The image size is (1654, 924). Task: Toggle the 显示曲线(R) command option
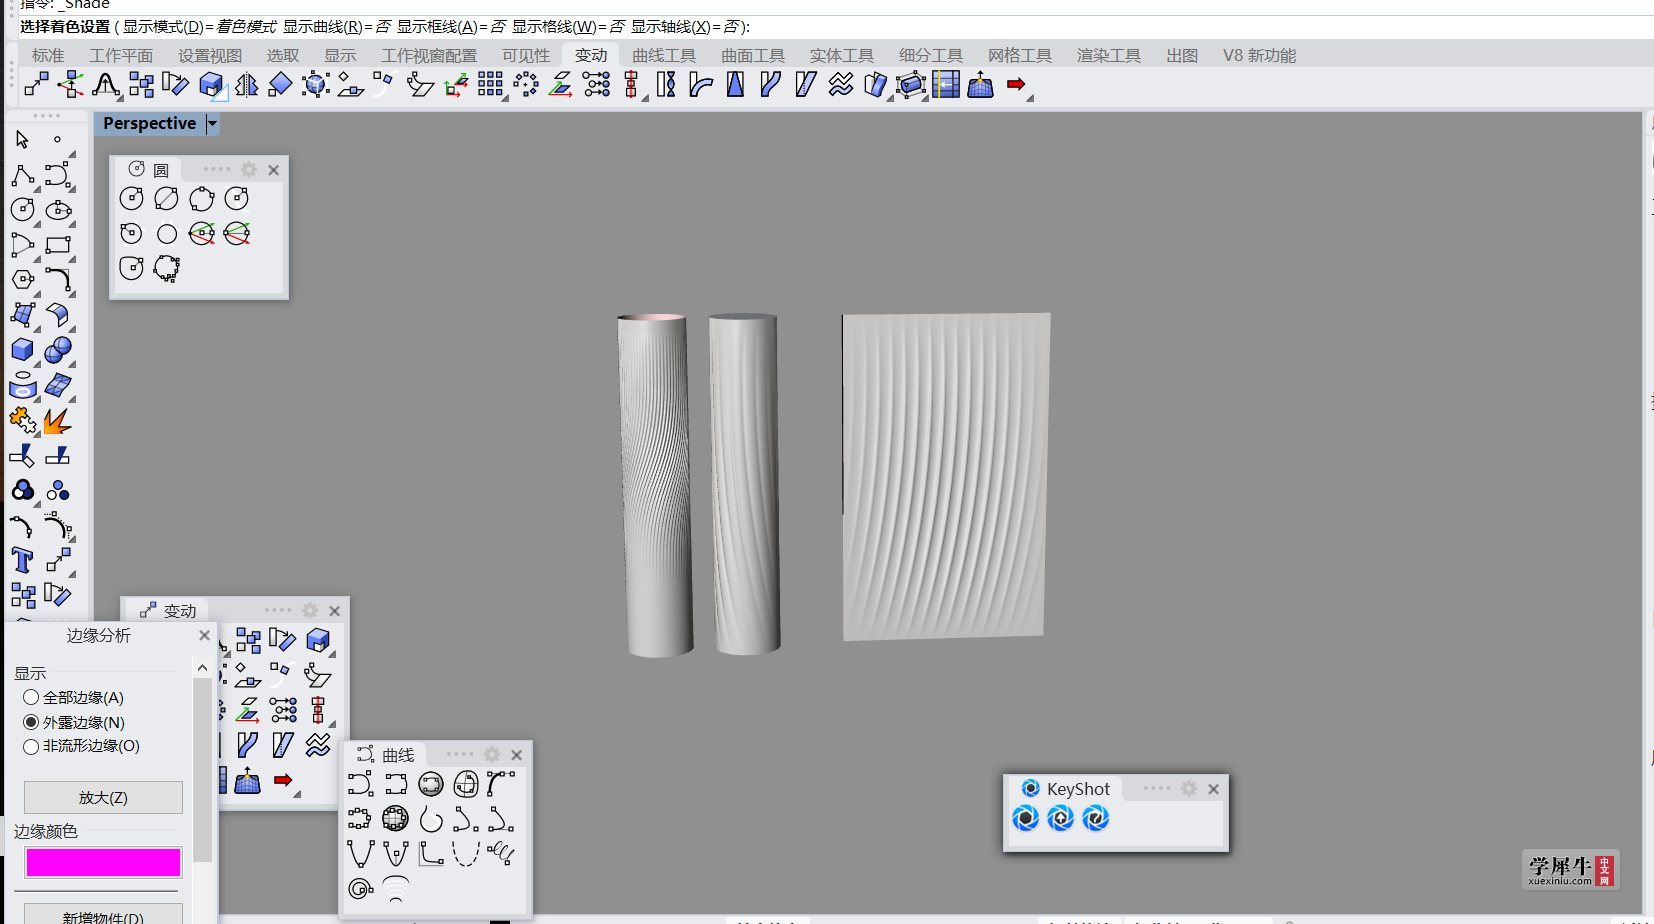336,27
